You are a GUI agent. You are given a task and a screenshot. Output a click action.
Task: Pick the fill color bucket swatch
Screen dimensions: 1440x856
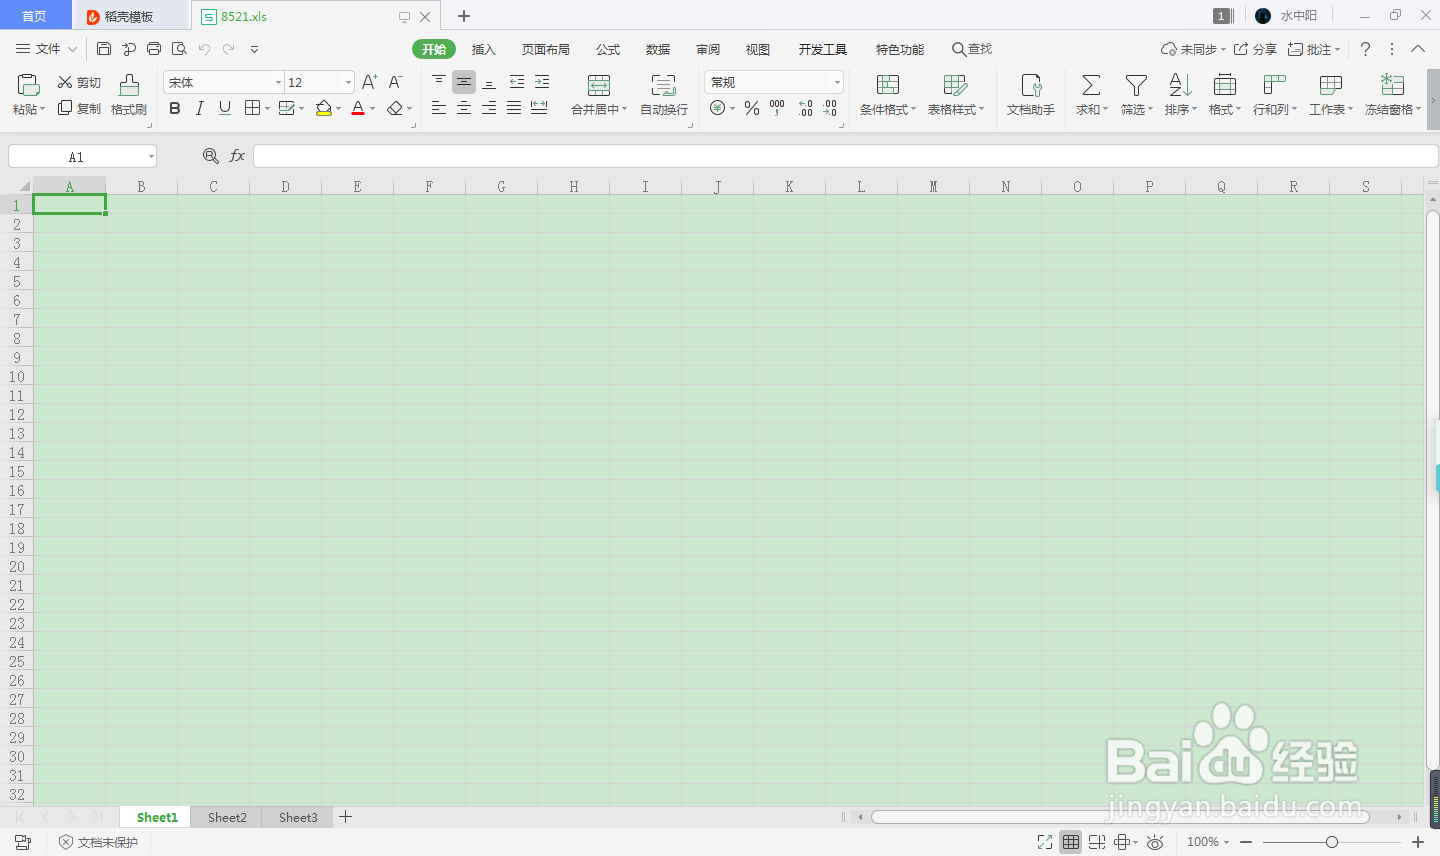click(324, 108)
